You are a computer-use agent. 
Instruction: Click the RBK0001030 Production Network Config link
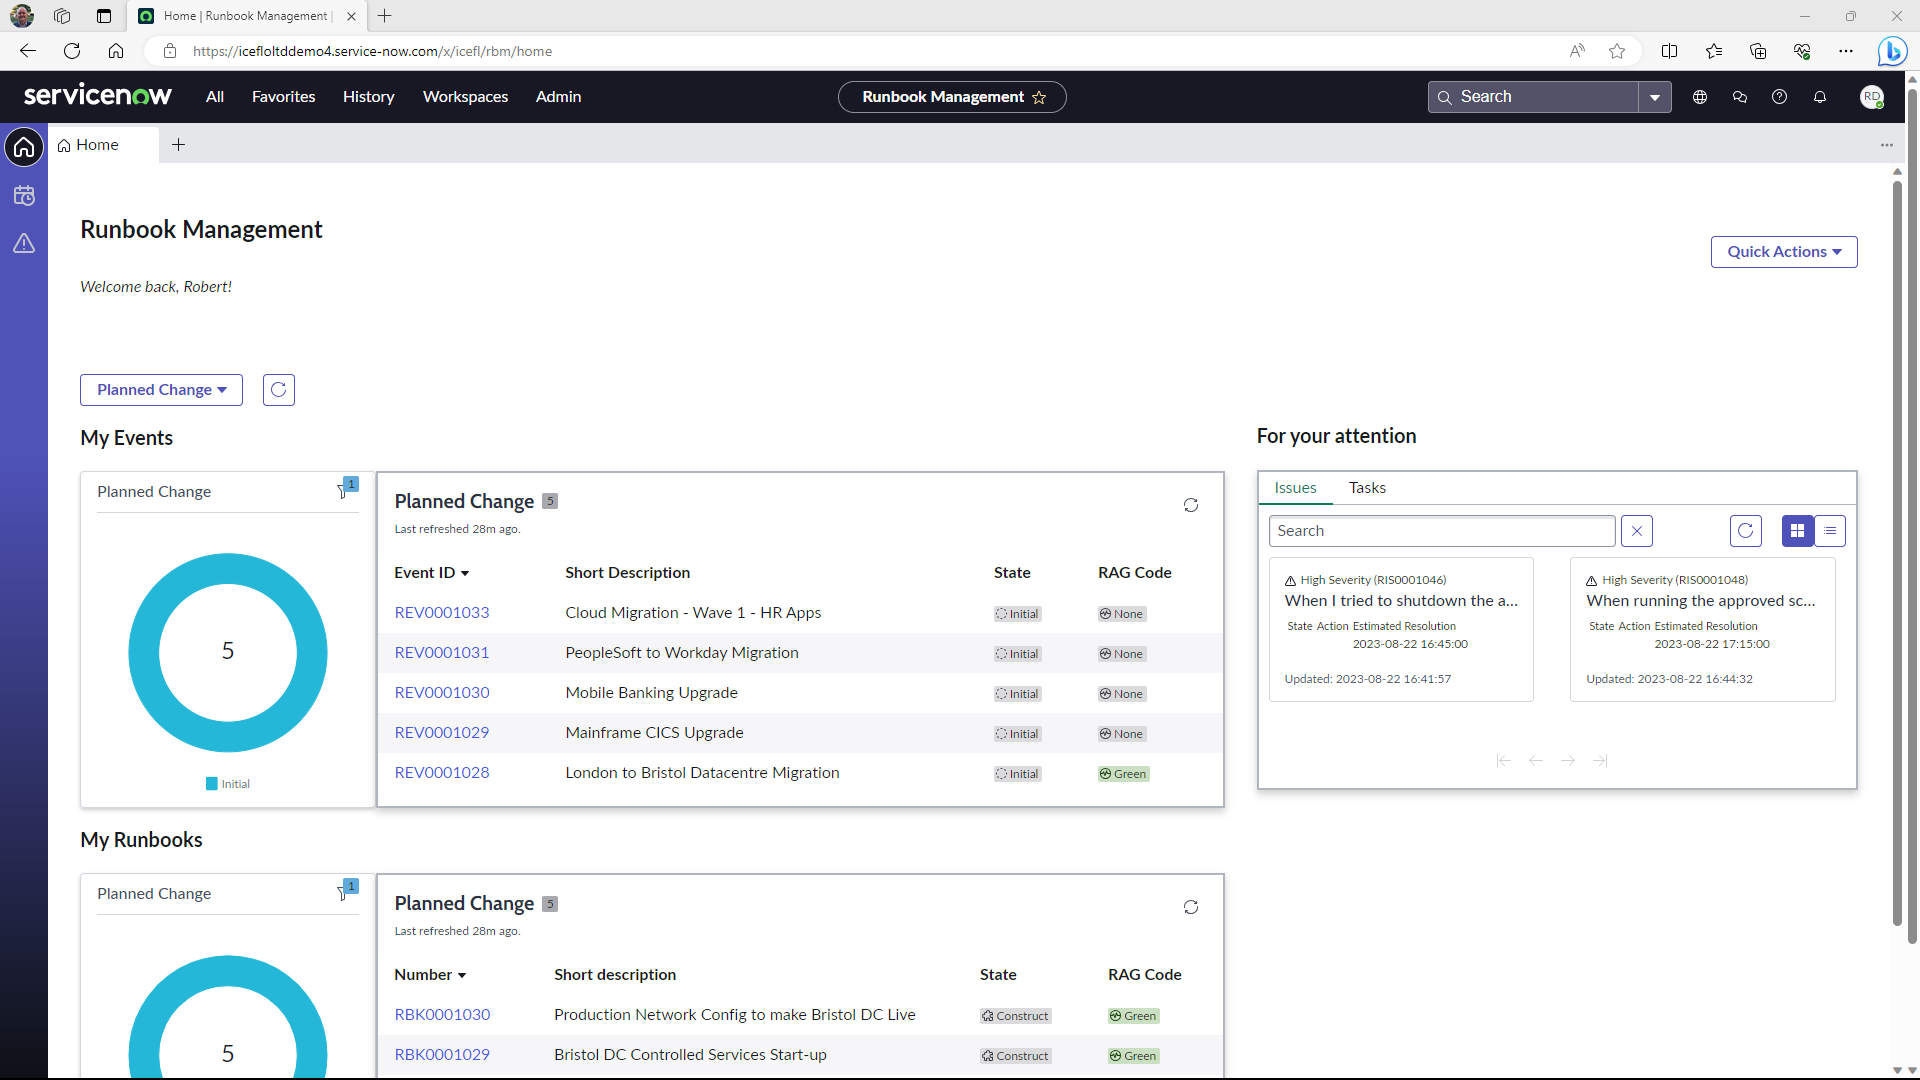443,1014
